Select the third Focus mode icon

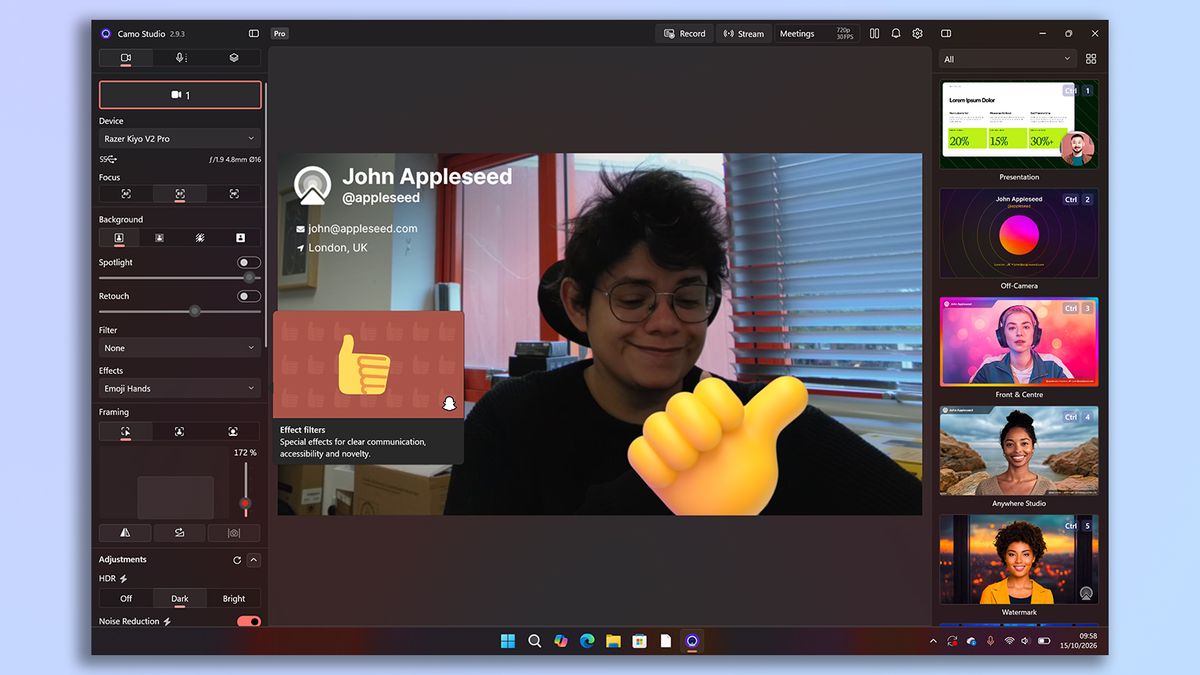coord(234,194)
